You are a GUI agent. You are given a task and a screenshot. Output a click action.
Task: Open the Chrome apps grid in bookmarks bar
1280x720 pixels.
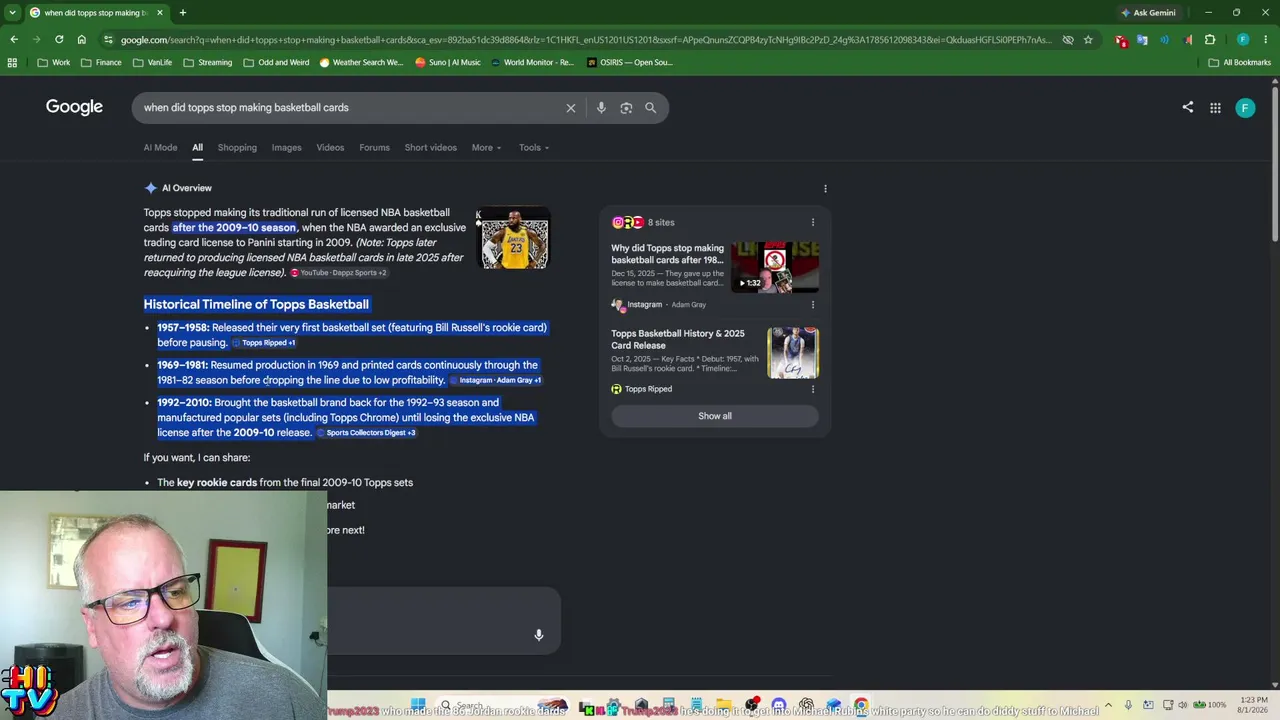tap(12, 62)
